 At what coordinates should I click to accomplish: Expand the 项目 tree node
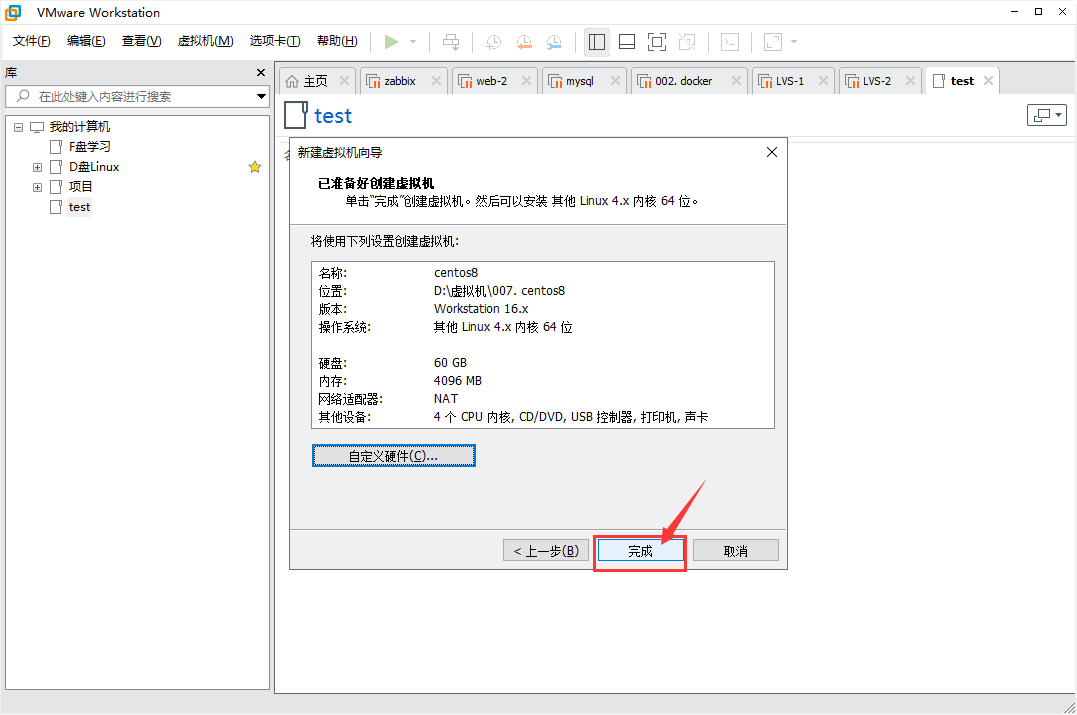pos(38,187)
